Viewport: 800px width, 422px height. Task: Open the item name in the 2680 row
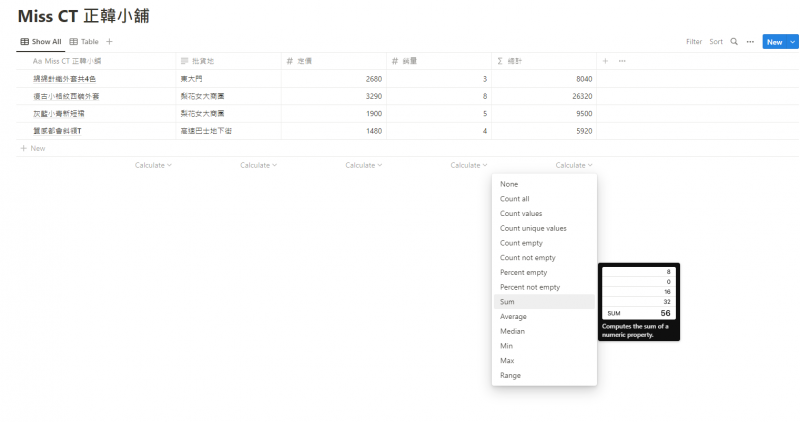tap(64, 79)
